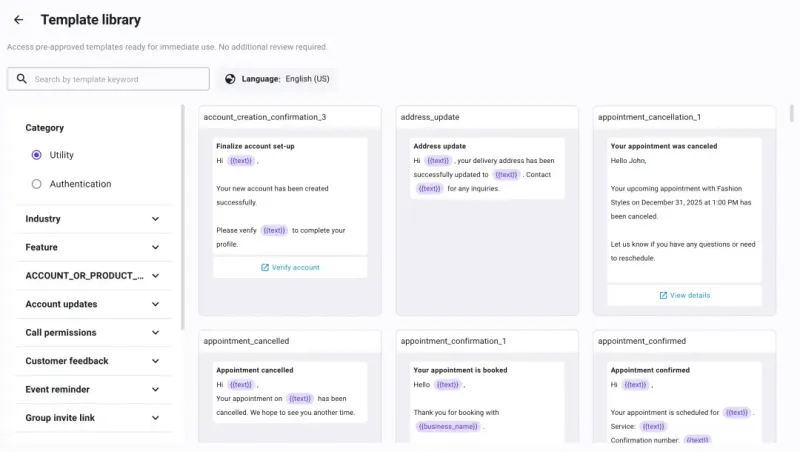Go back using the left arrow icon
This screenshot has height=452, width=800.
[18, 20]
